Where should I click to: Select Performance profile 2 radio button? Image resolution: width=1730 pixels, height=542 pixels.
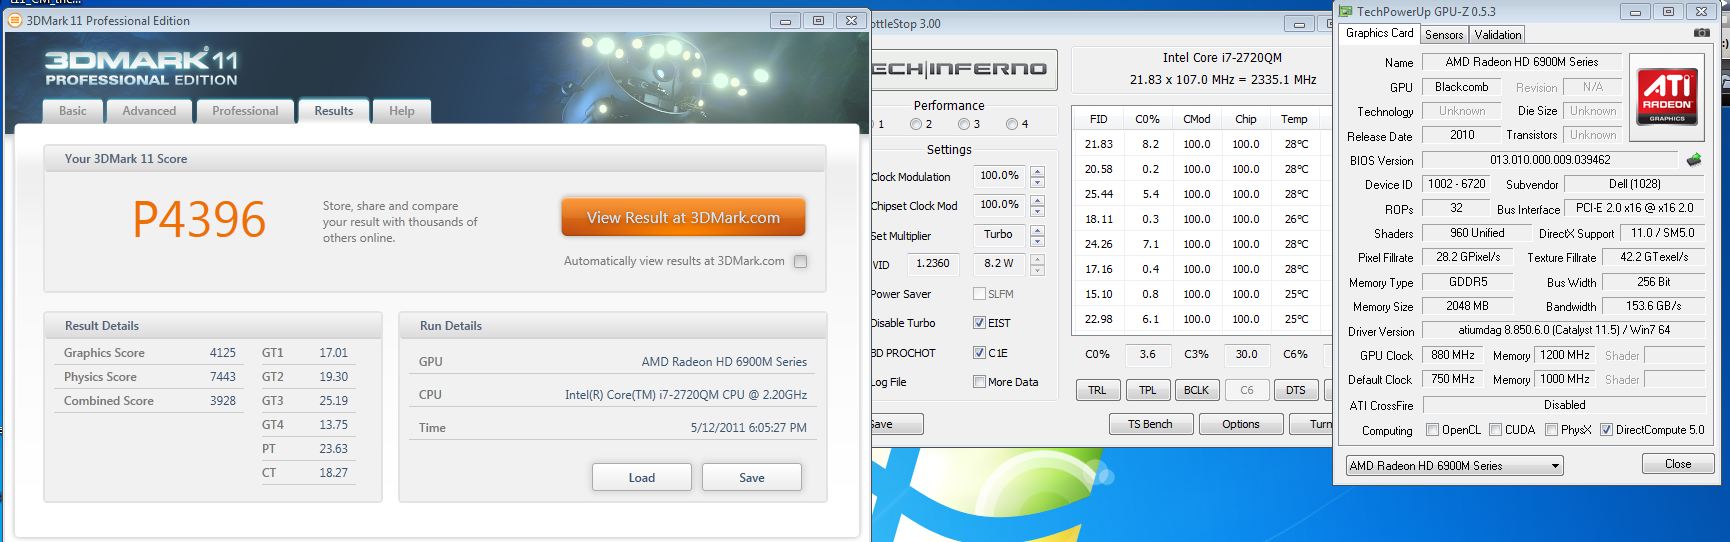tap(916, 125)
